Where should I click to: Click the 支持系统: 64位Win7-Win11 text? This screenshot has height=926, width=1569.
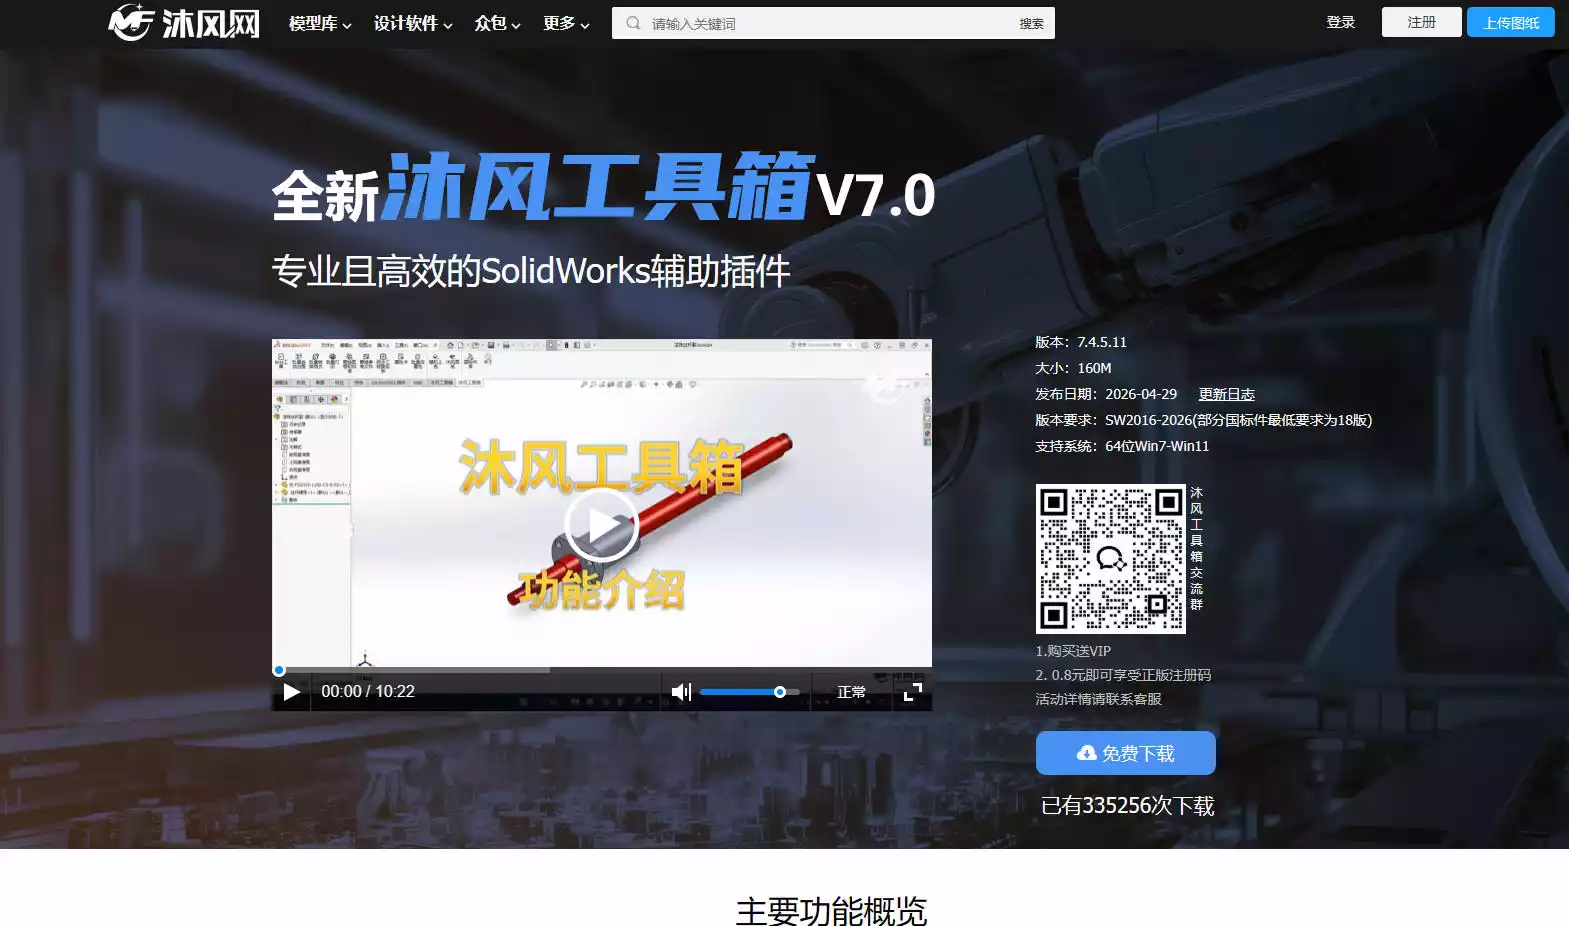point(1122,446)
